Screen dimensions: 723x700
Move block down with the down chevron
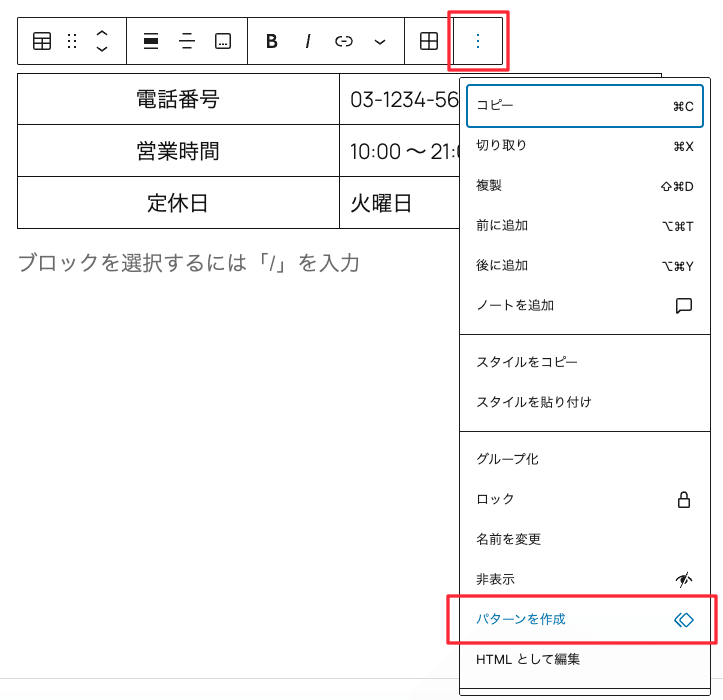pyautogui.click(x=102, y=48)
